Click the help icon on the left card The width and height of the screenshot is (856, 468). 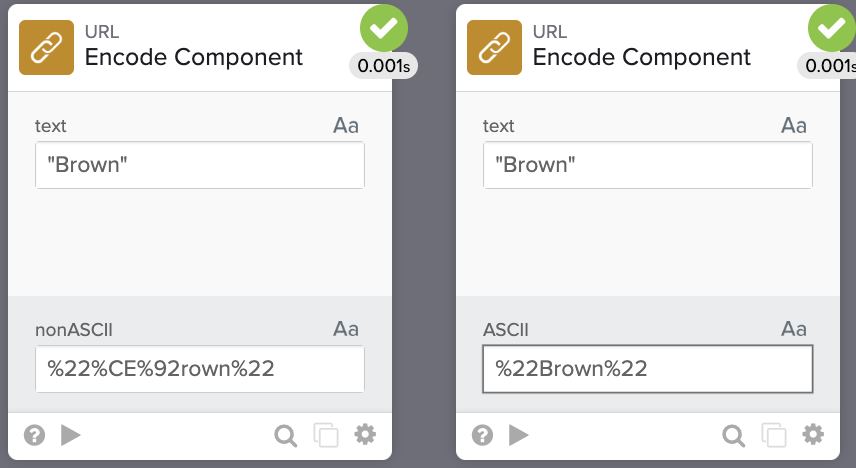click(34, 435)
